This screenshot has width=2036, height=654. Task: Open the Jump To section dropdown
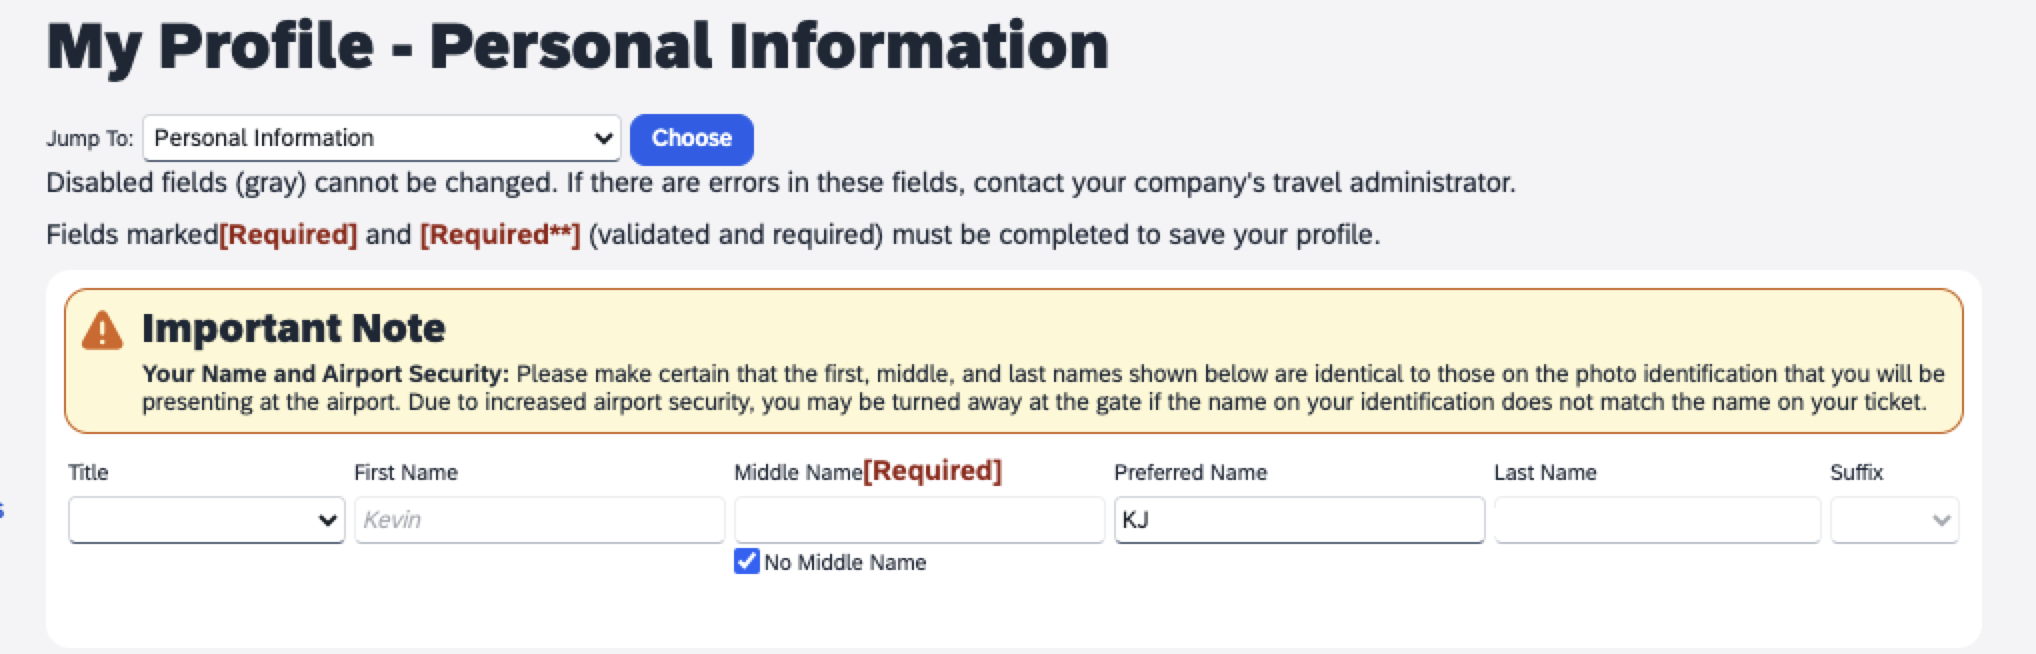381,139
